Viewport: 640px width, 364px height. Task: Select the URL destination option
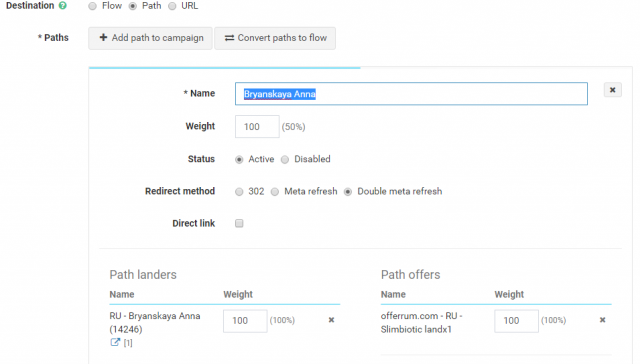pos(172,6)
